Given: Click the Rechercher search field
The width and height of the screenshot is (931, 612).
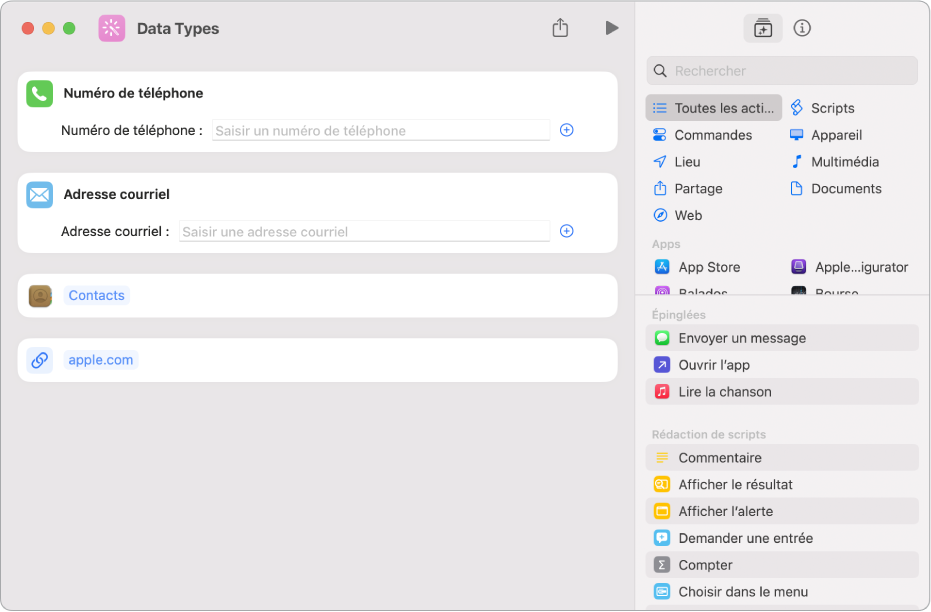Looking at the screenshot, I should 782,71.
